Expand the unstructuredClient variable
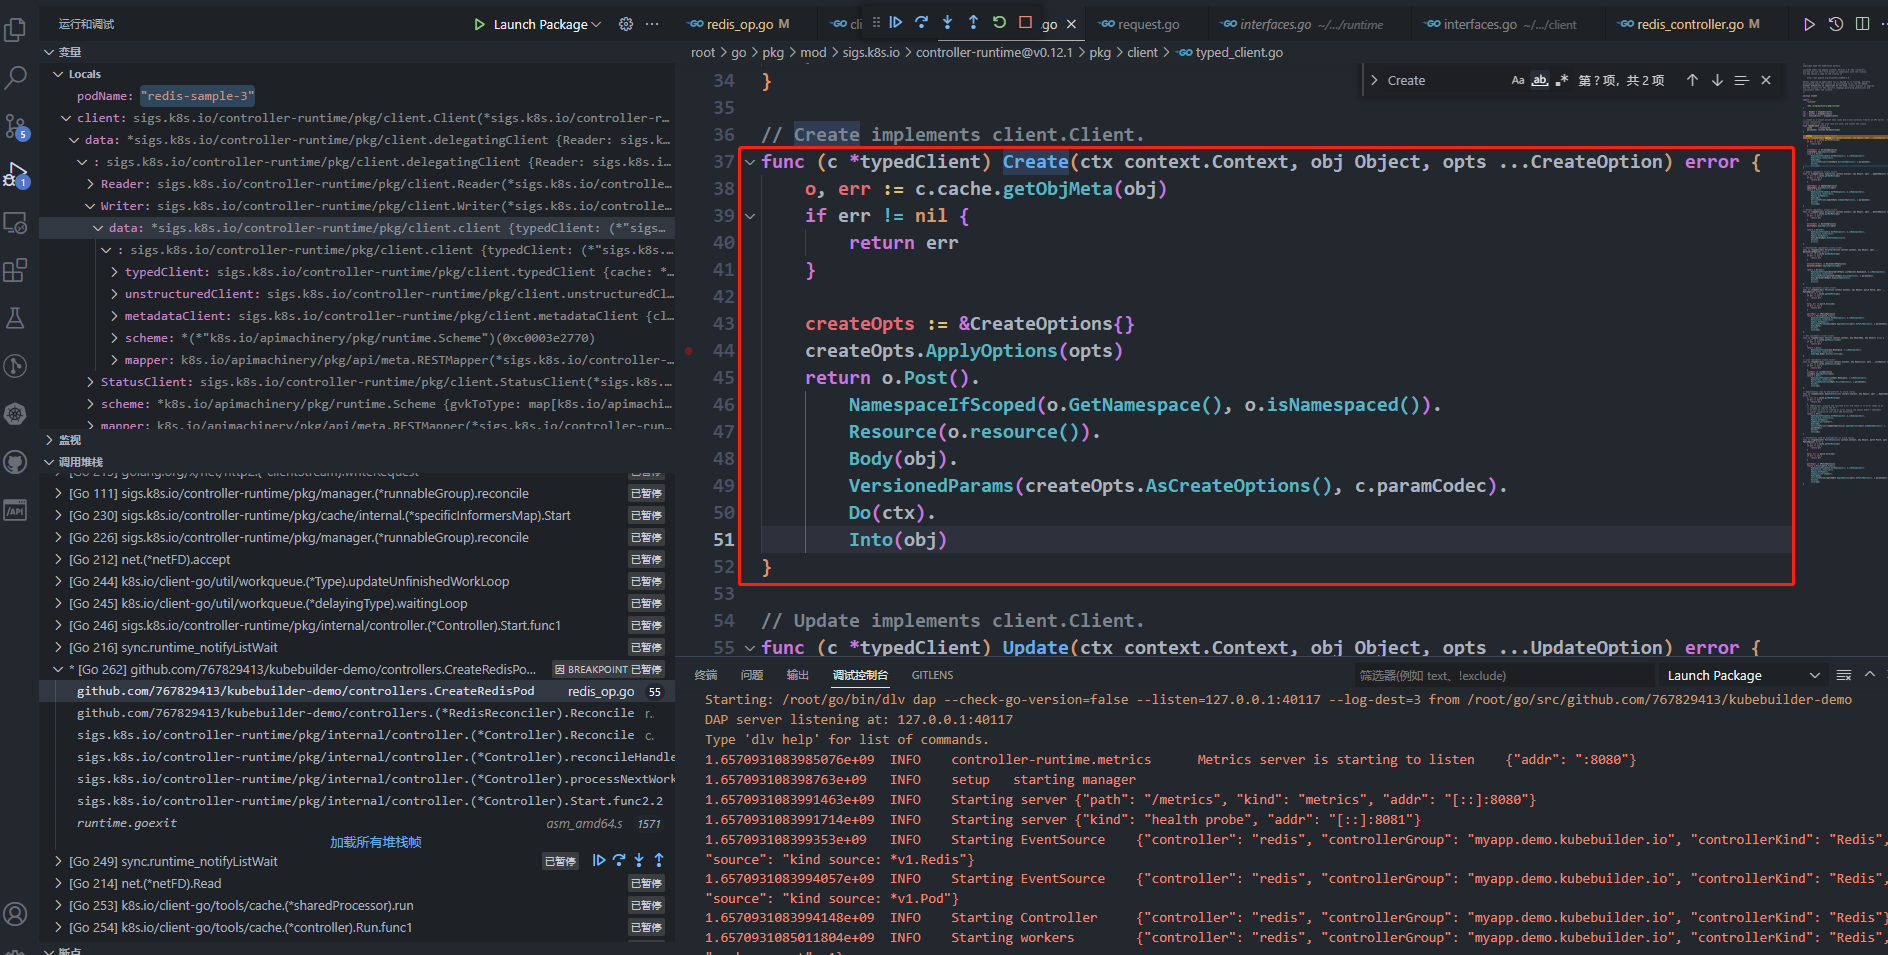 click(x=115, y=294)
